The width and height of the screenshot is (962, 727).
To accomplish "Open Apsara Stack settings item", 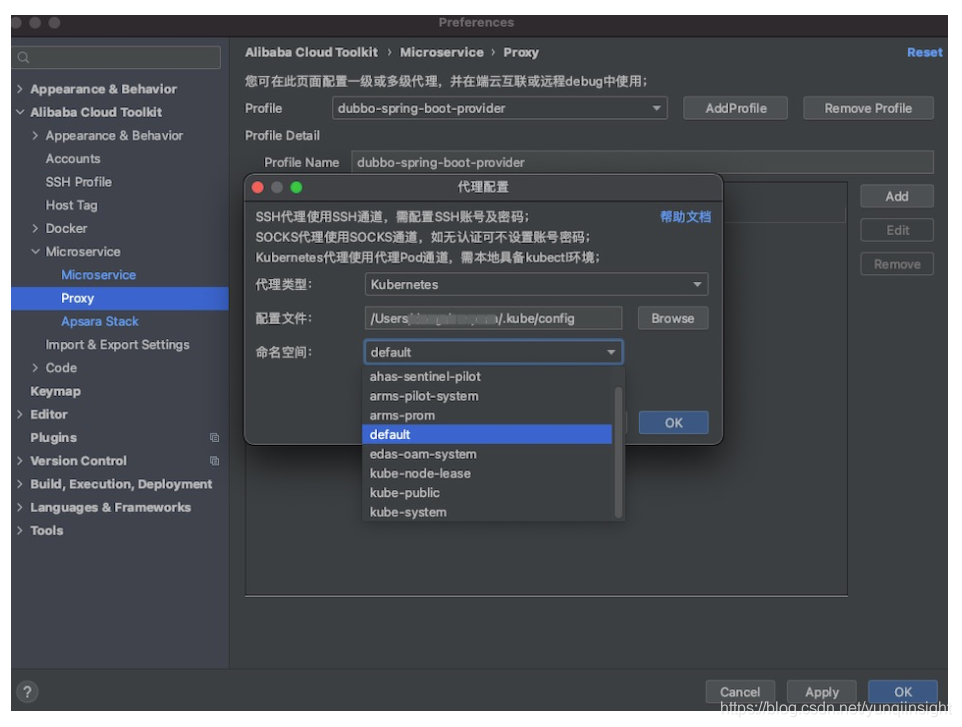I will tap(99, 321).
